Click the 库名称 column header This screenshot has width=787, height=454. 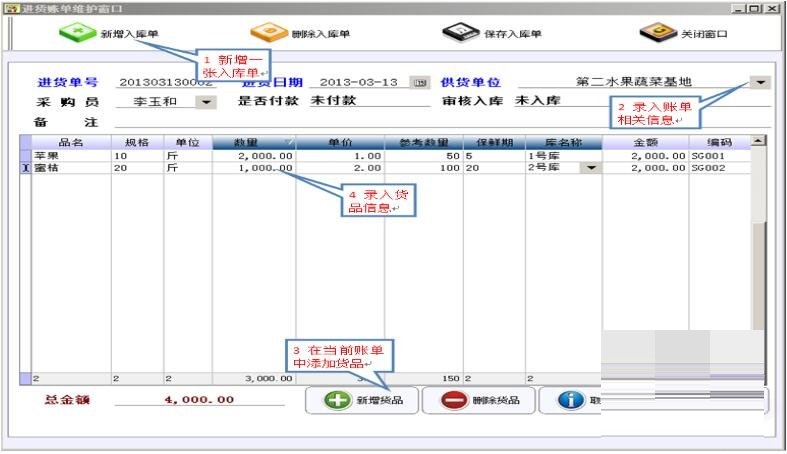coord(563,142)
